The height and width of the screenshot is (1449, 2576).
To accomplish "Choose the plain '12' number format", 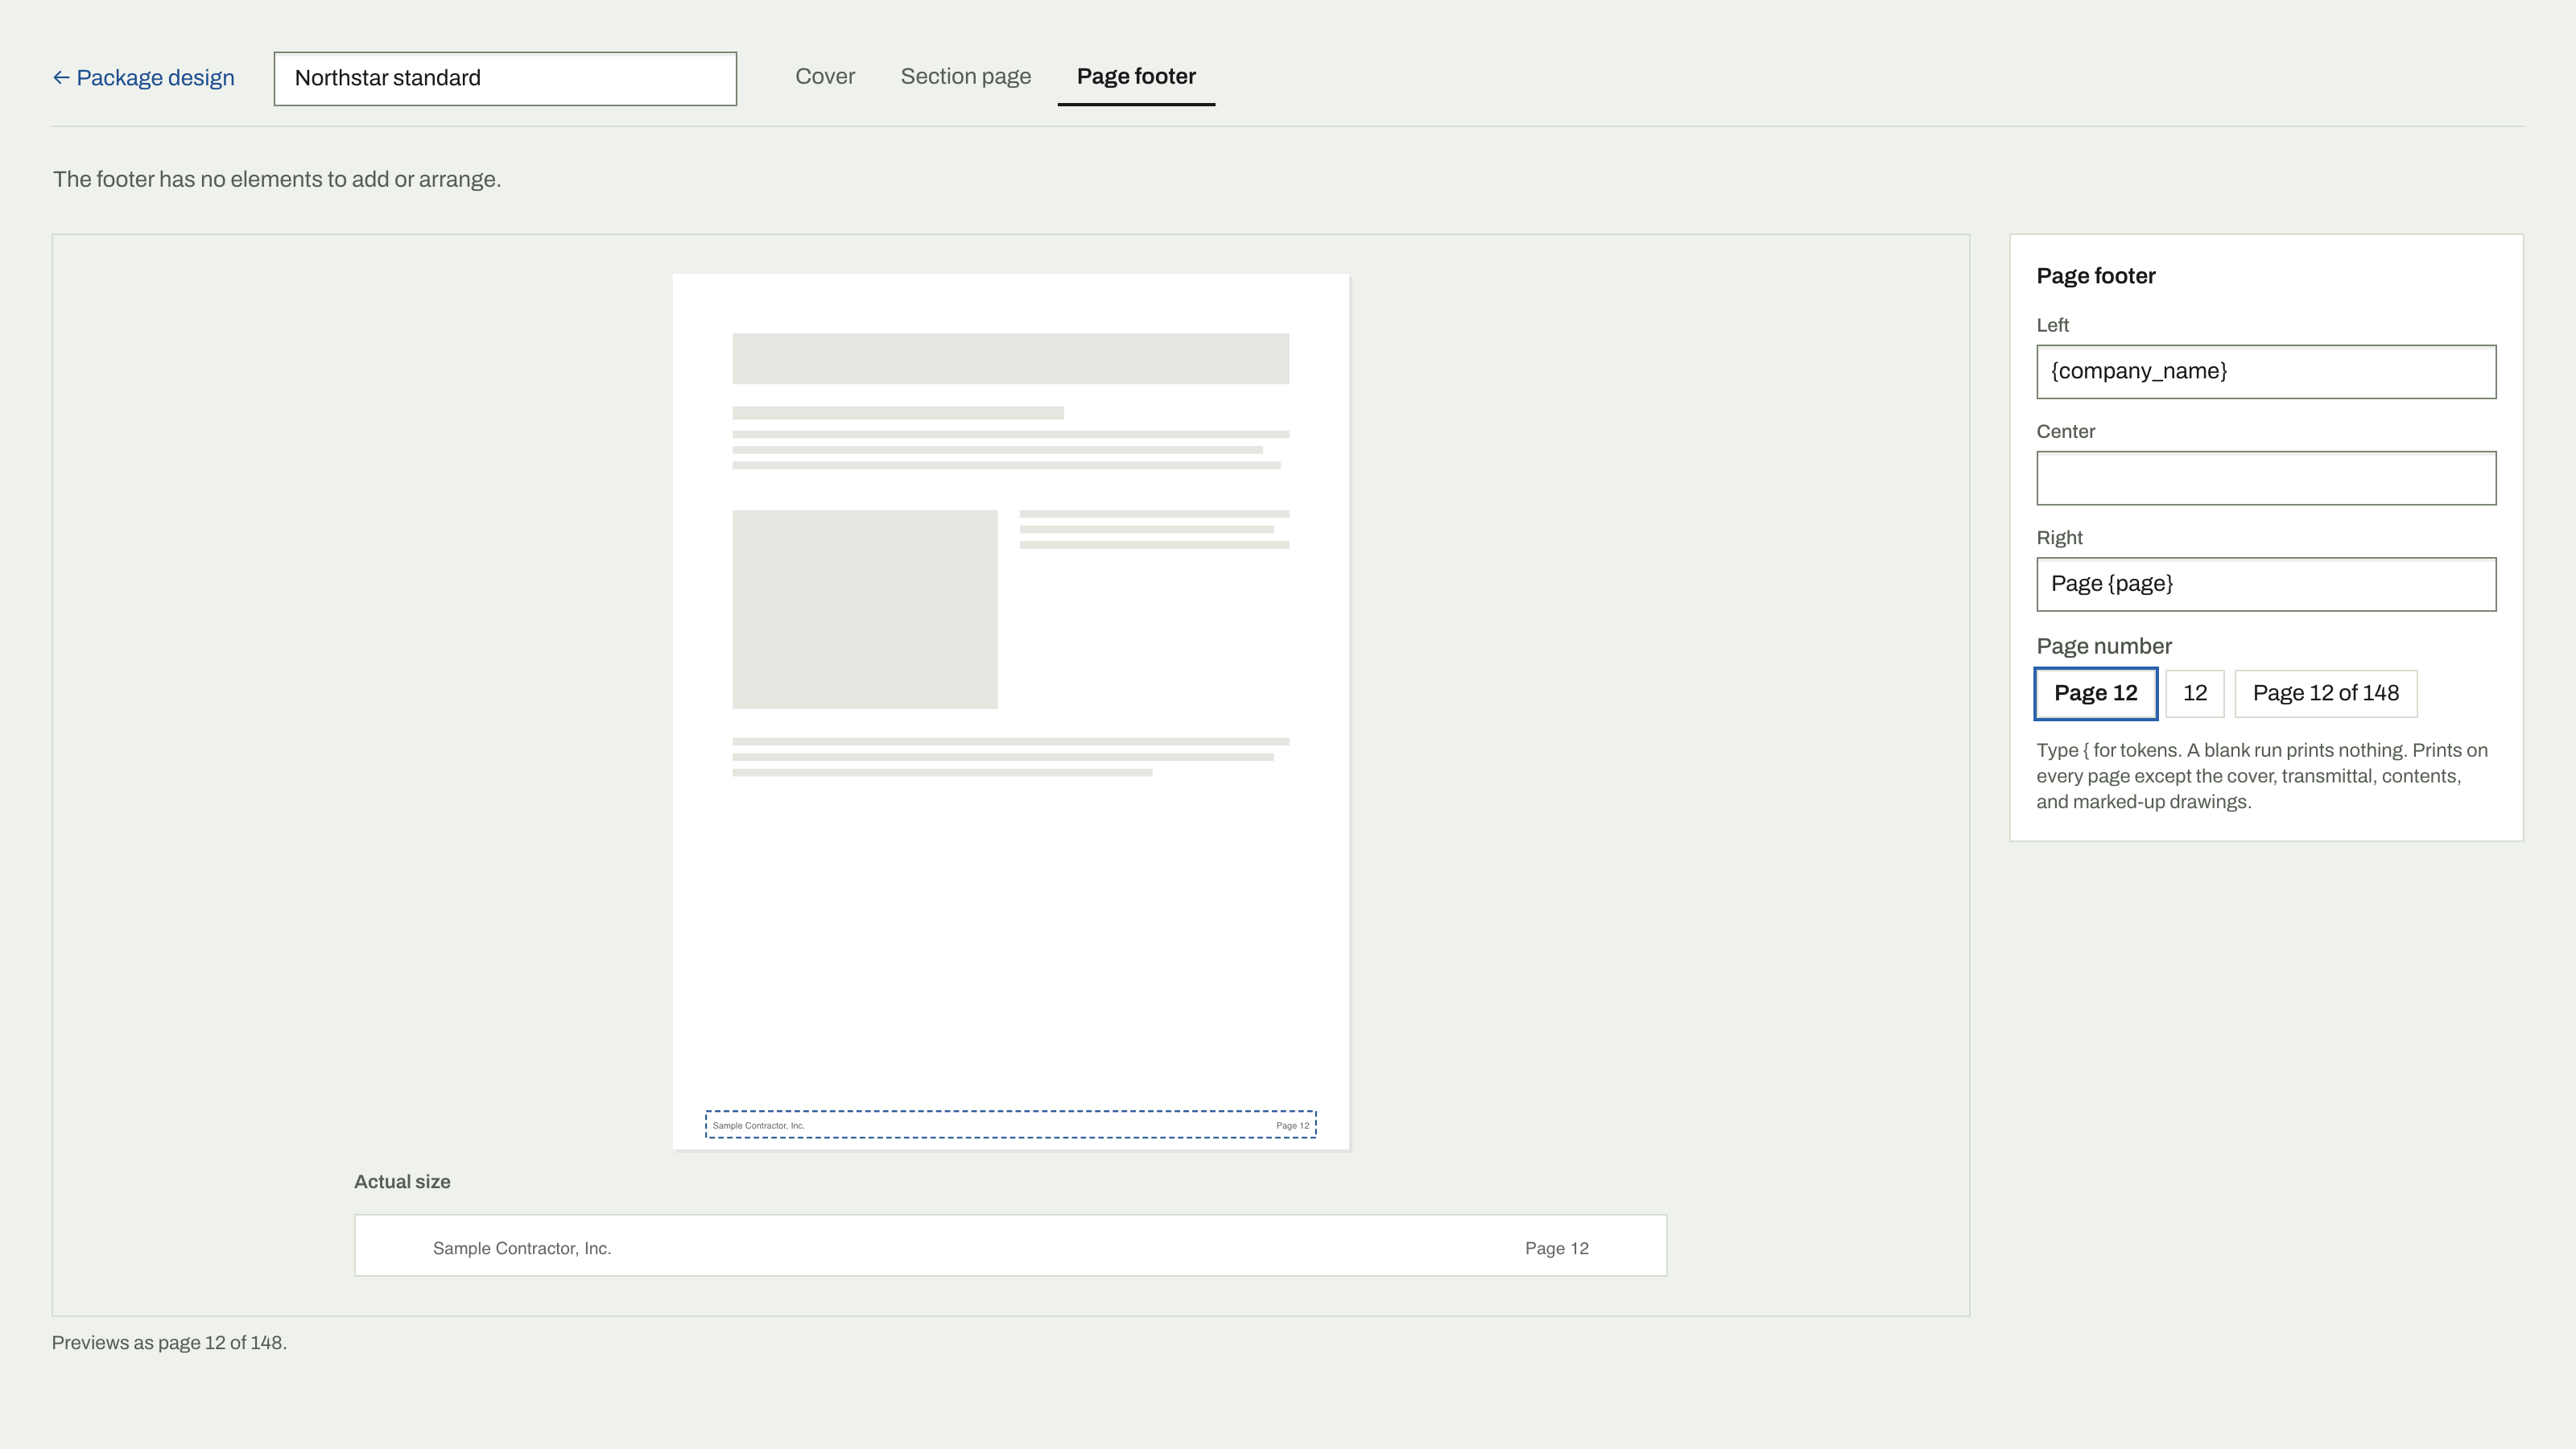I will pos(2194,693).
